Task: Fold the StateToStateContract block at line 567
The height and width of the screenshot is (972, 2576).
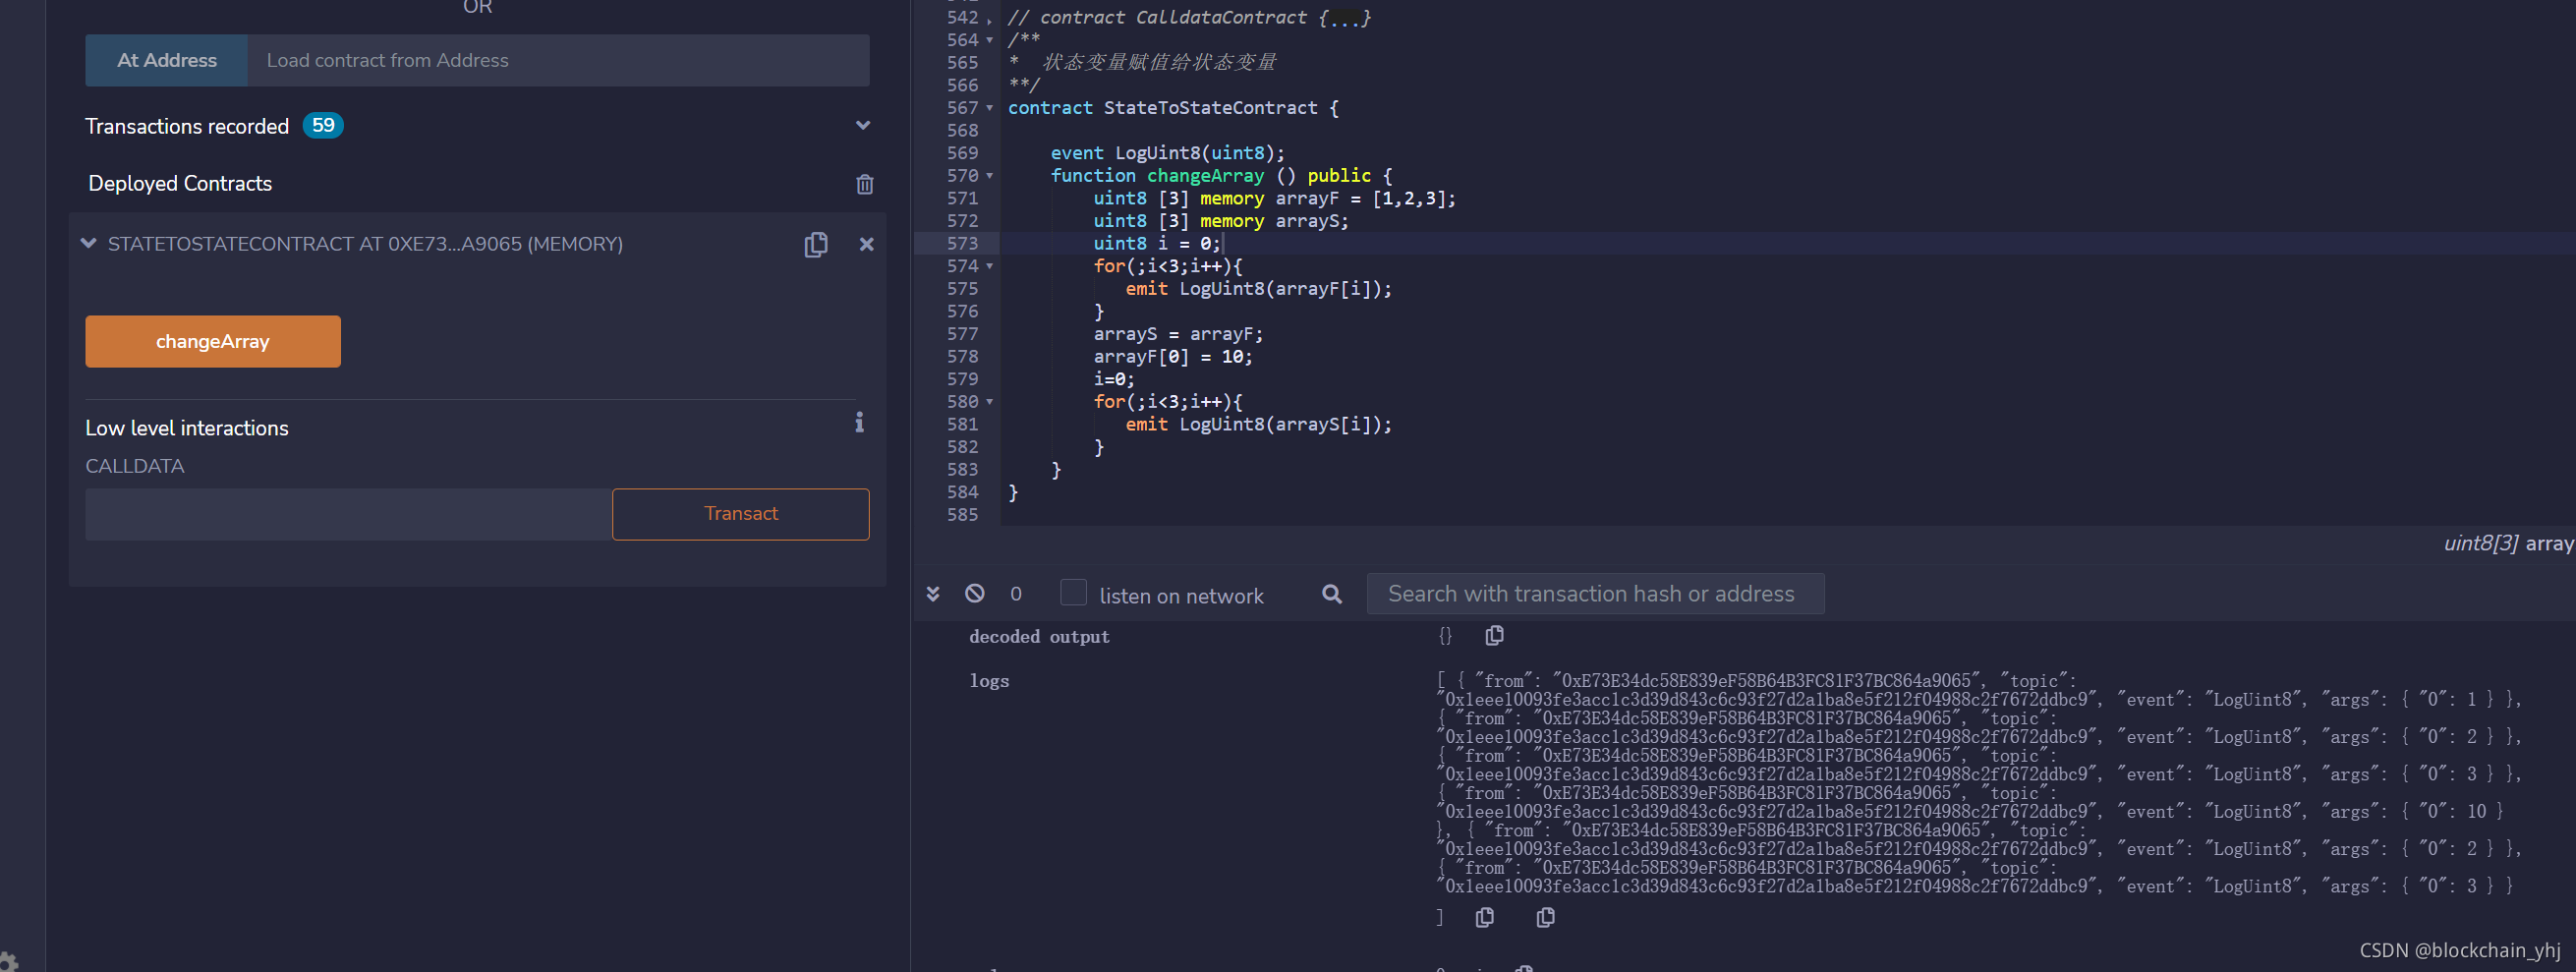Action: click(x=990, y=108)
